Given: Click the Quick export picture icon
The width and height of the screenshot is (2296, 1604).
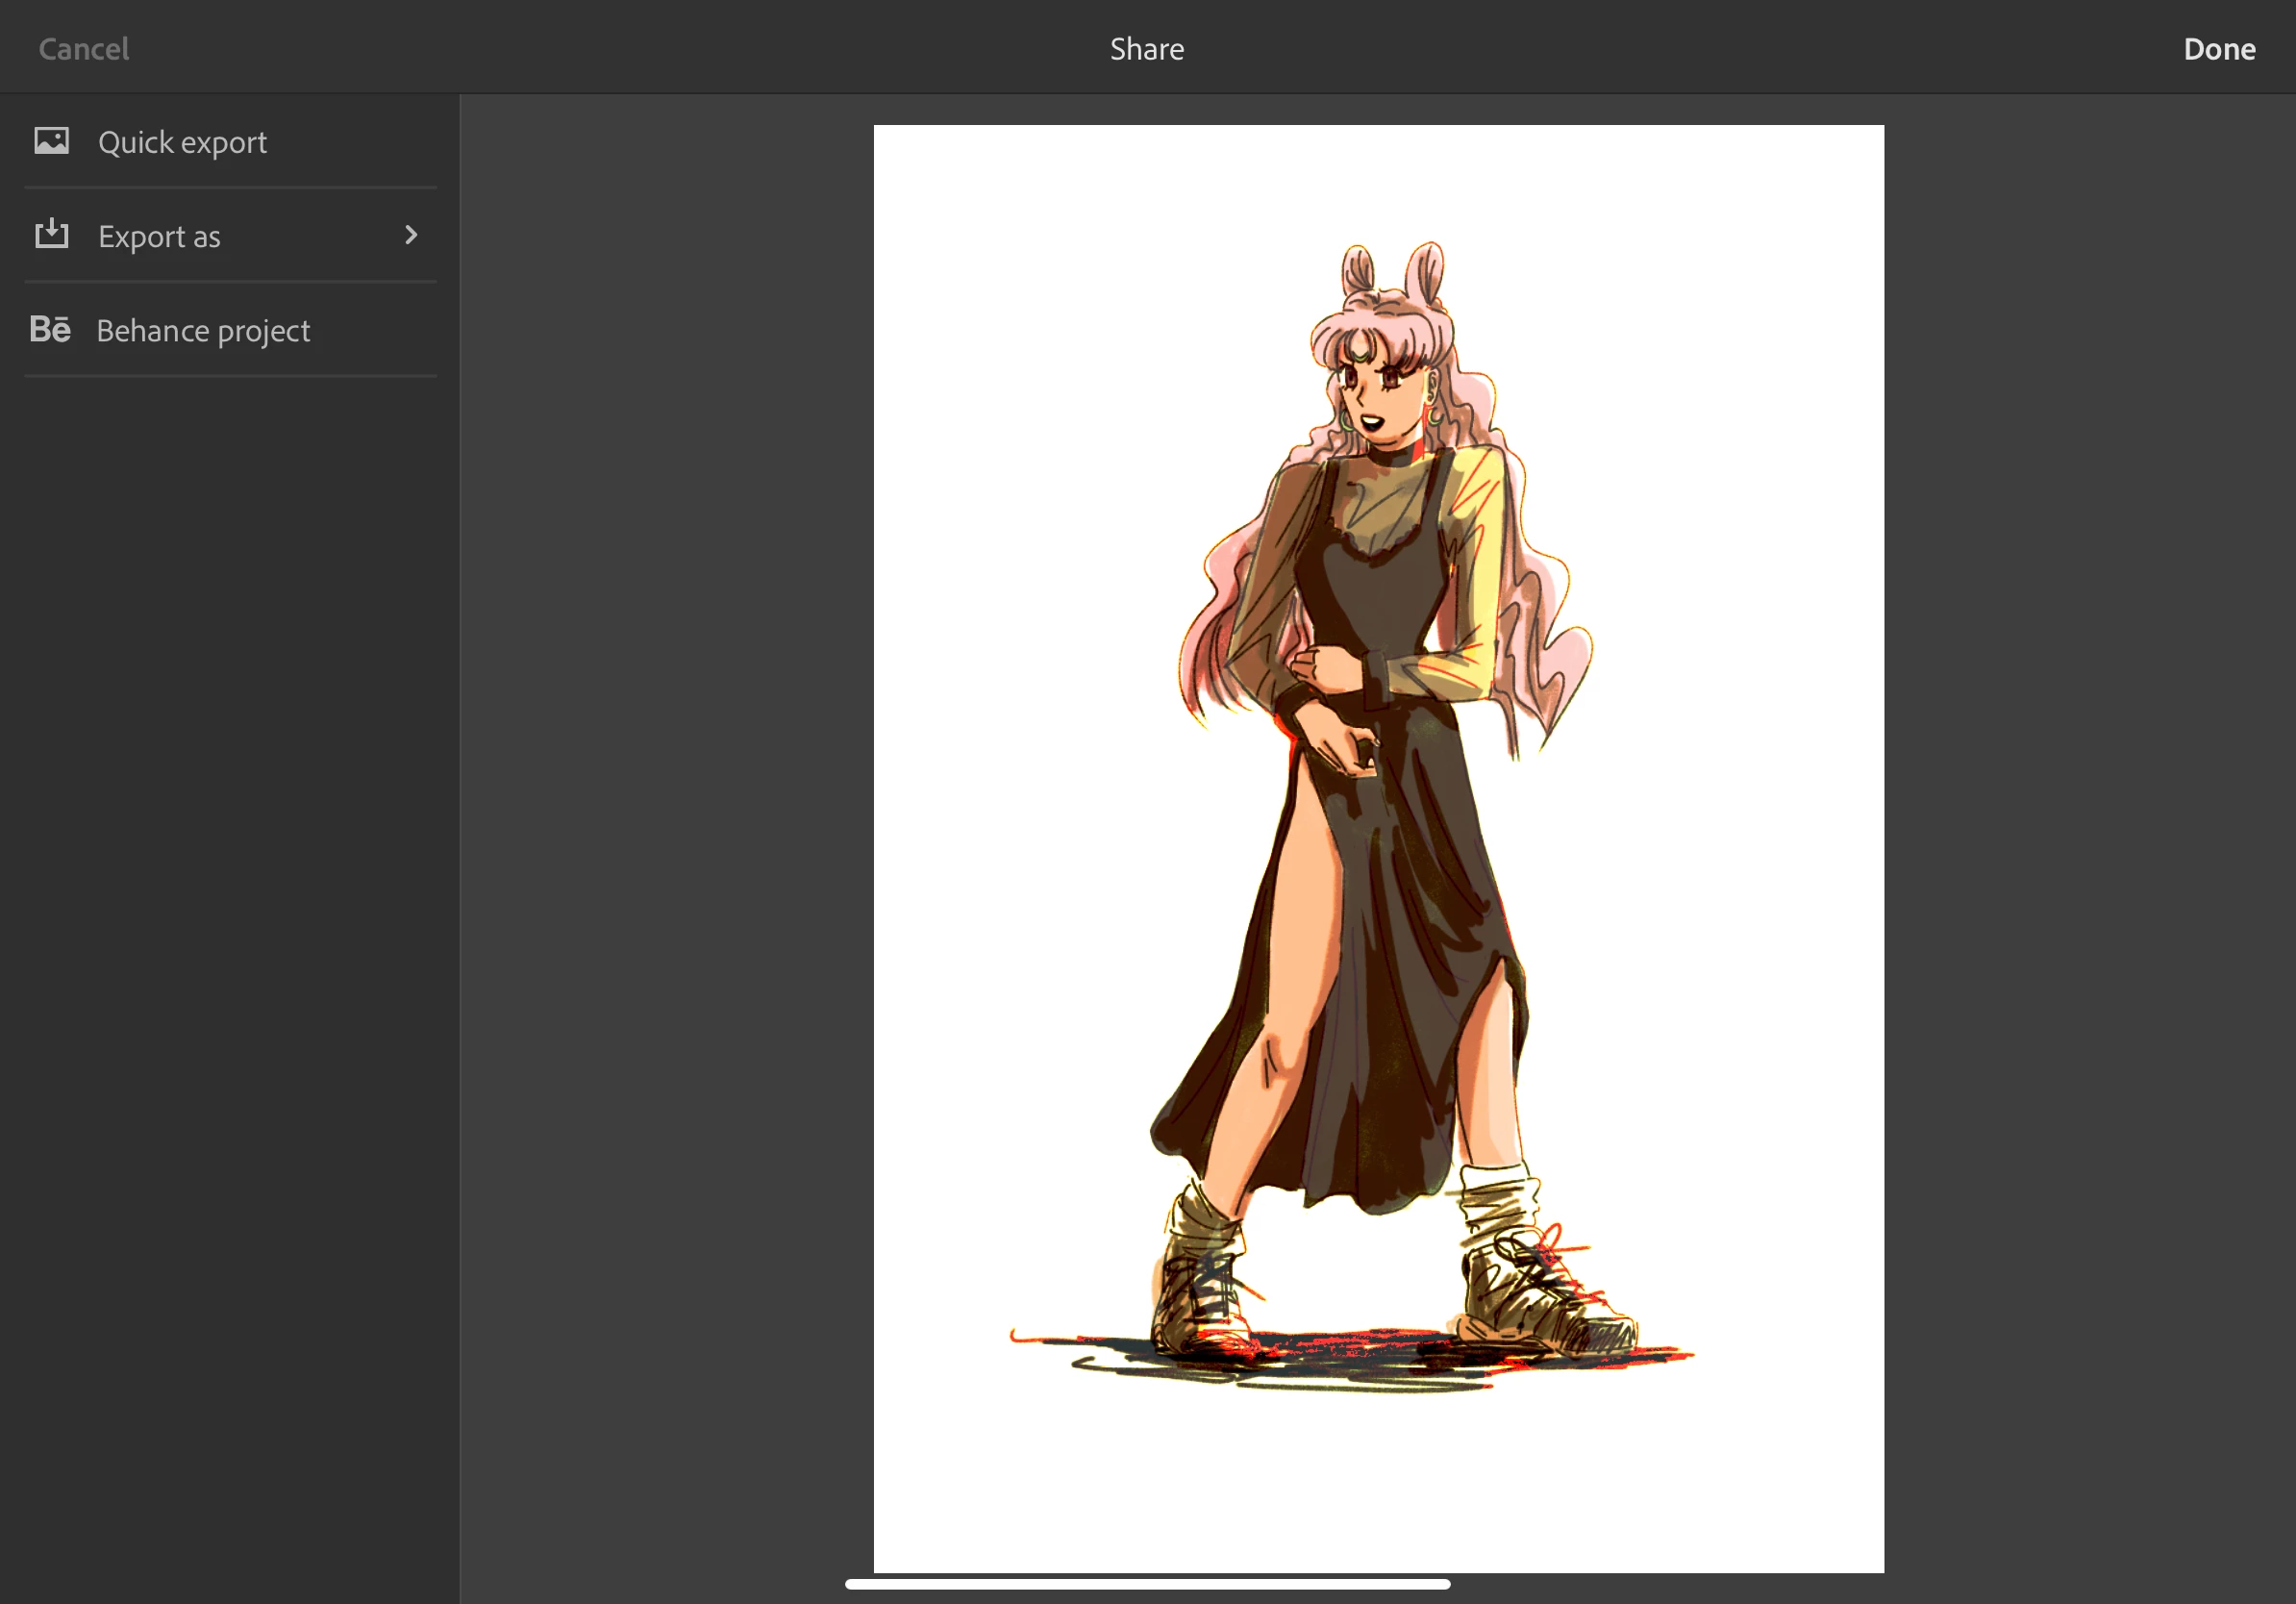Looking at the screenshot, I should tap(52, 141).
